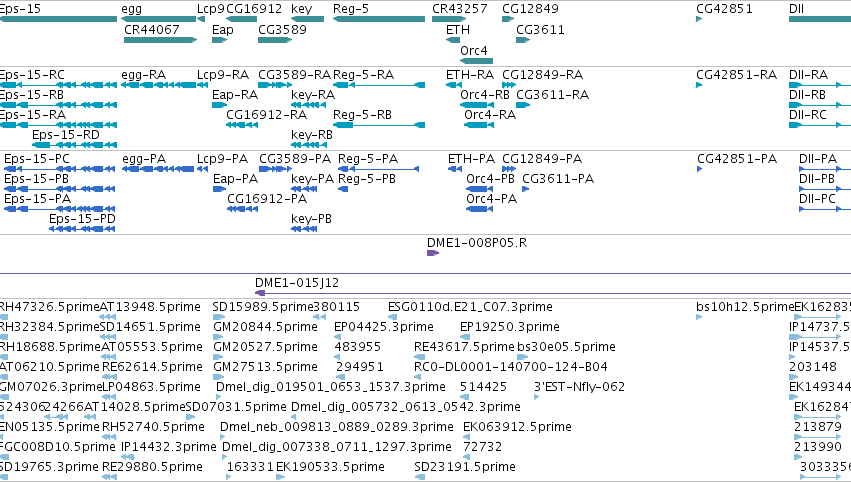Screen dimensions: 851x482
Task: Select the CG12849 gene glyph
Action: (x=508, y=19)
